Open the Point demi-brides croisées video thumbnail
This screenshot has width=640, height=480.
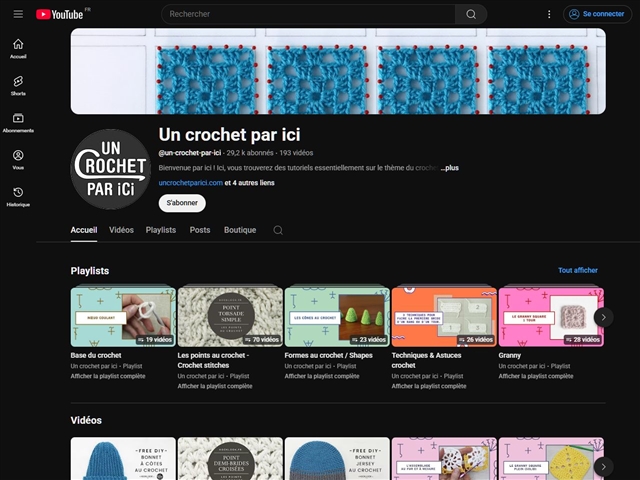point(230,459)
